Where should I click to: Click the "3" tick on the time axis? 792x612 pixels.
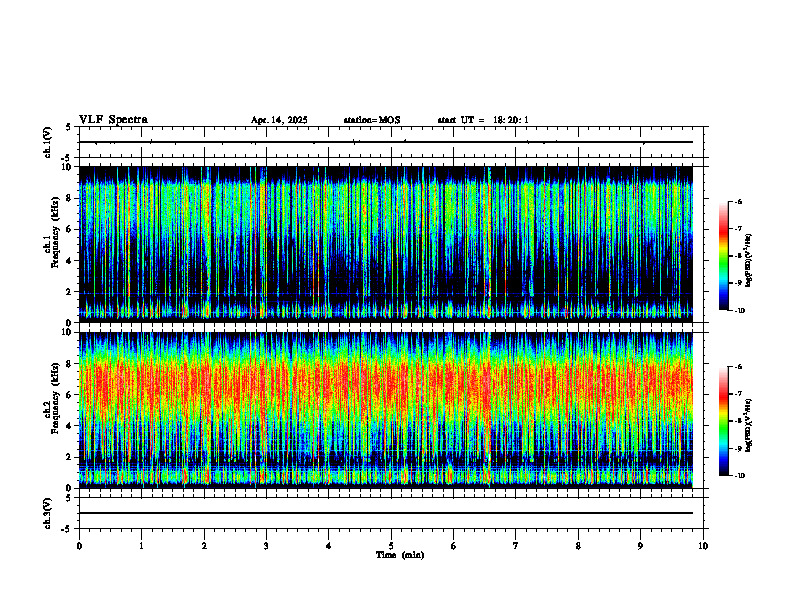click(x=266, y=546)
